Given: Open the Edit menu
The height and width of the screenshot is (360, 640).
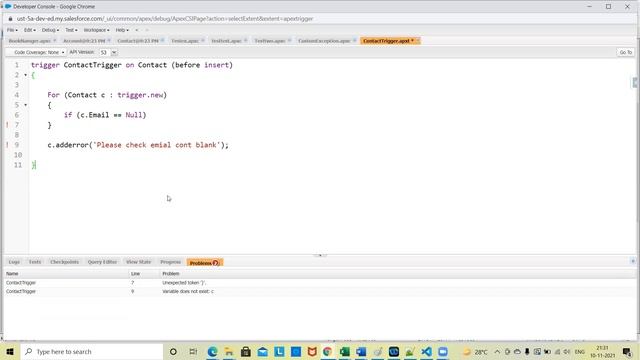Looking at the screenshot, I should (x=29, y=30).
